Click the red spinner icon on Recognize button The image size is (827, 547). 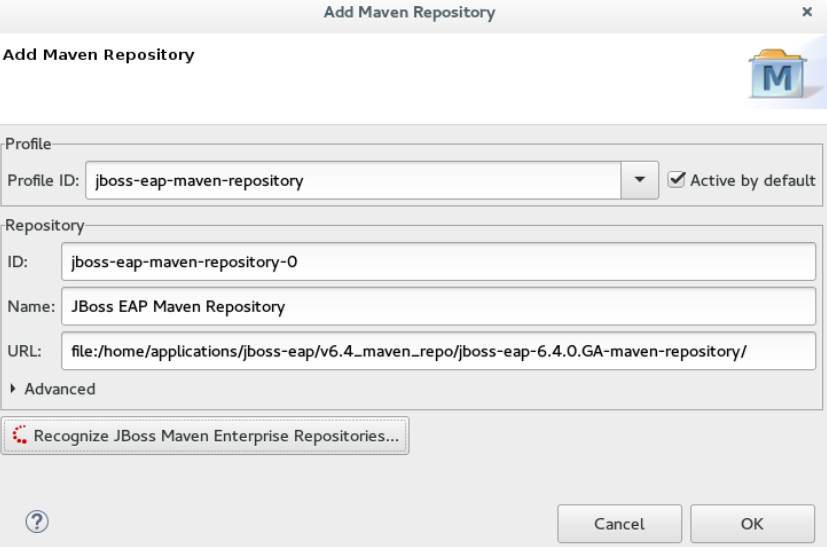[x=19, y=436]
